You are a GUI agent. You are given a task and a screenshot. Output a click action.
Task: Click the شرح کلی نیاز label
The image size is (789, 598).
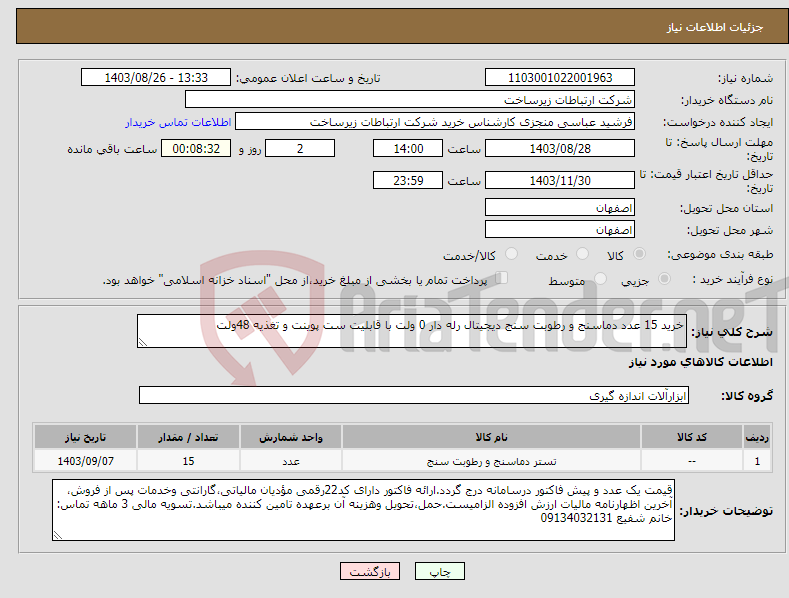[x=732, y=332]
